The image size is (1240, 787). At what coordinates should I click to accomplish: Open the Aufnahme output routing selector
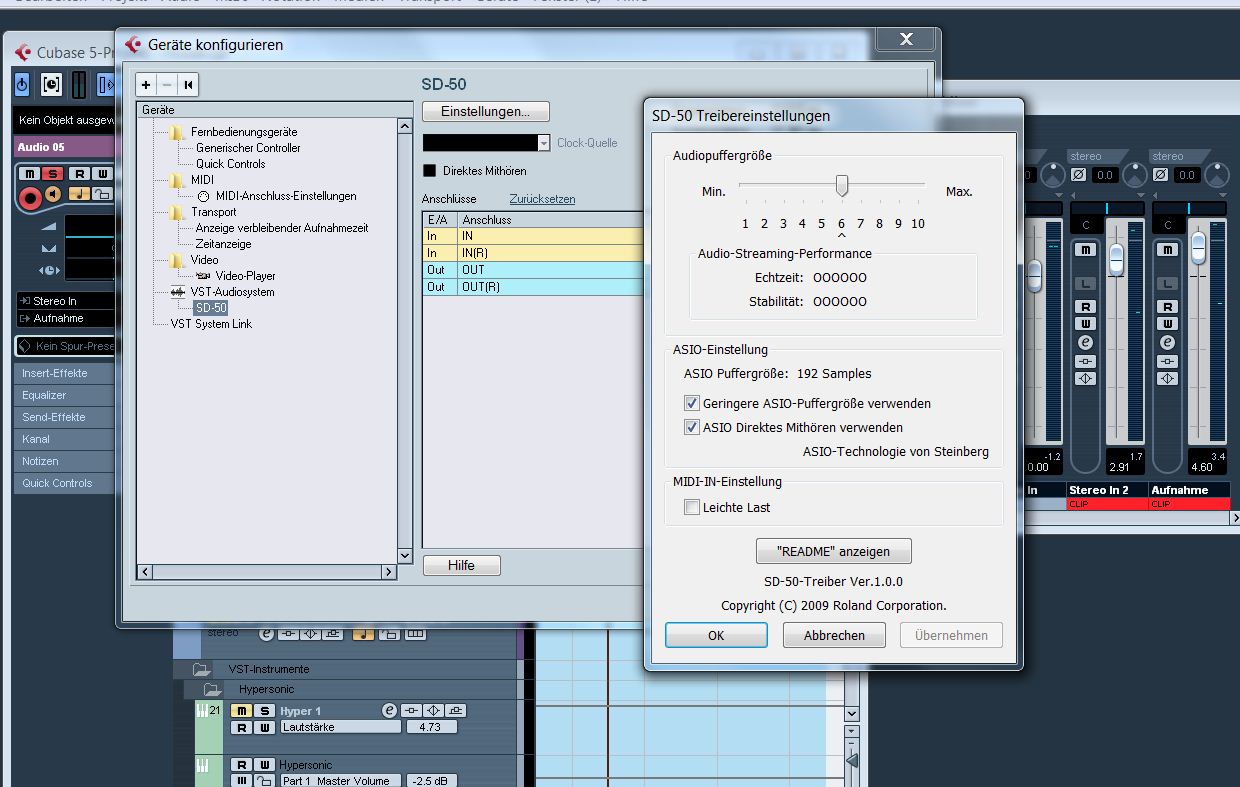click(x=66, y=318)
